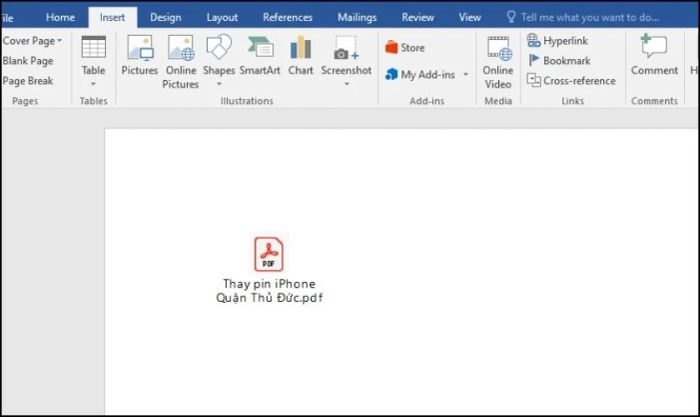
Task: Select the embedded PDF file icon
Action: coord(269,254)
